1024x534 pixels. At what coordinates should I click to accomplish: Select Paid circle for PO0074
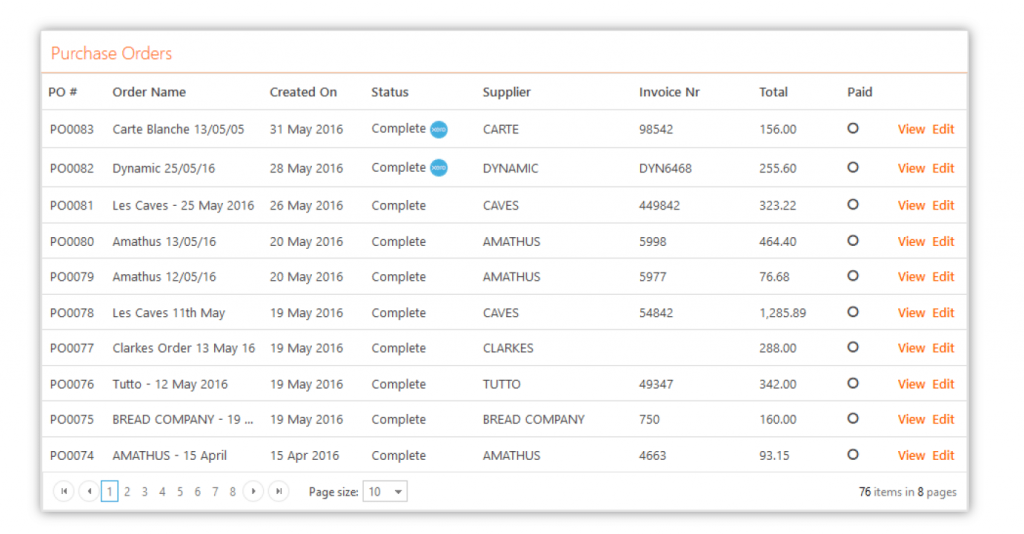853,455
